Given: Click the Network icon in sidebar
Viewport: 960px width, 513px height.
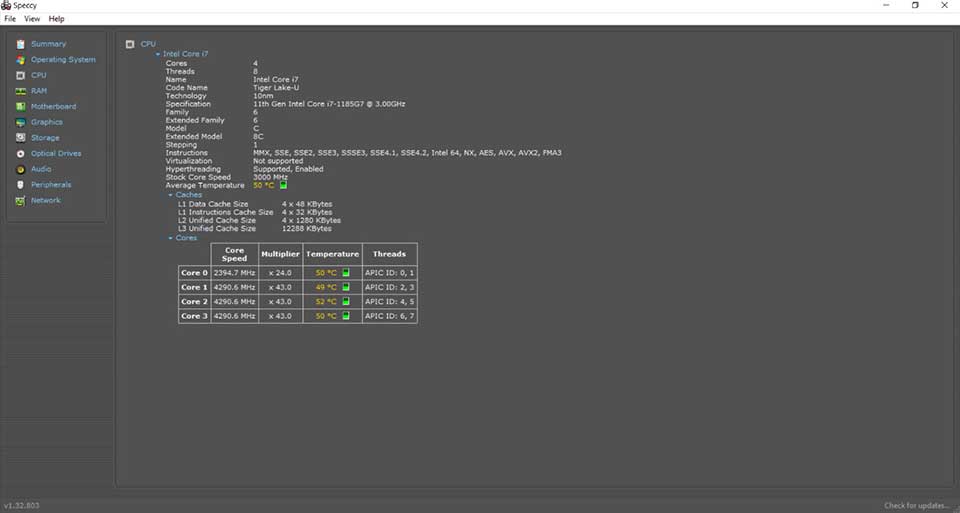Looking at the screenshot, I should (20, 201).
